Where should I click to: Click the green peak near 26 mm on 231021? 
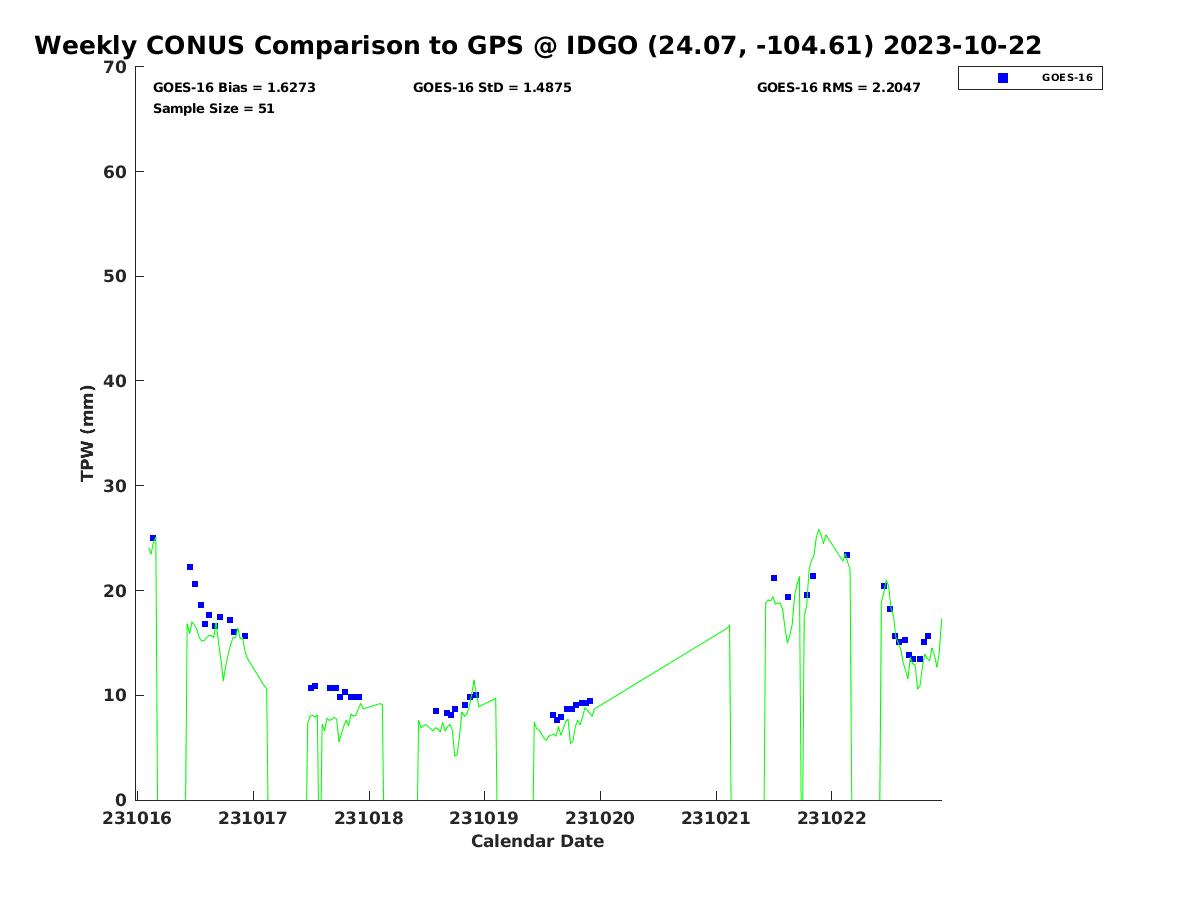819,530
